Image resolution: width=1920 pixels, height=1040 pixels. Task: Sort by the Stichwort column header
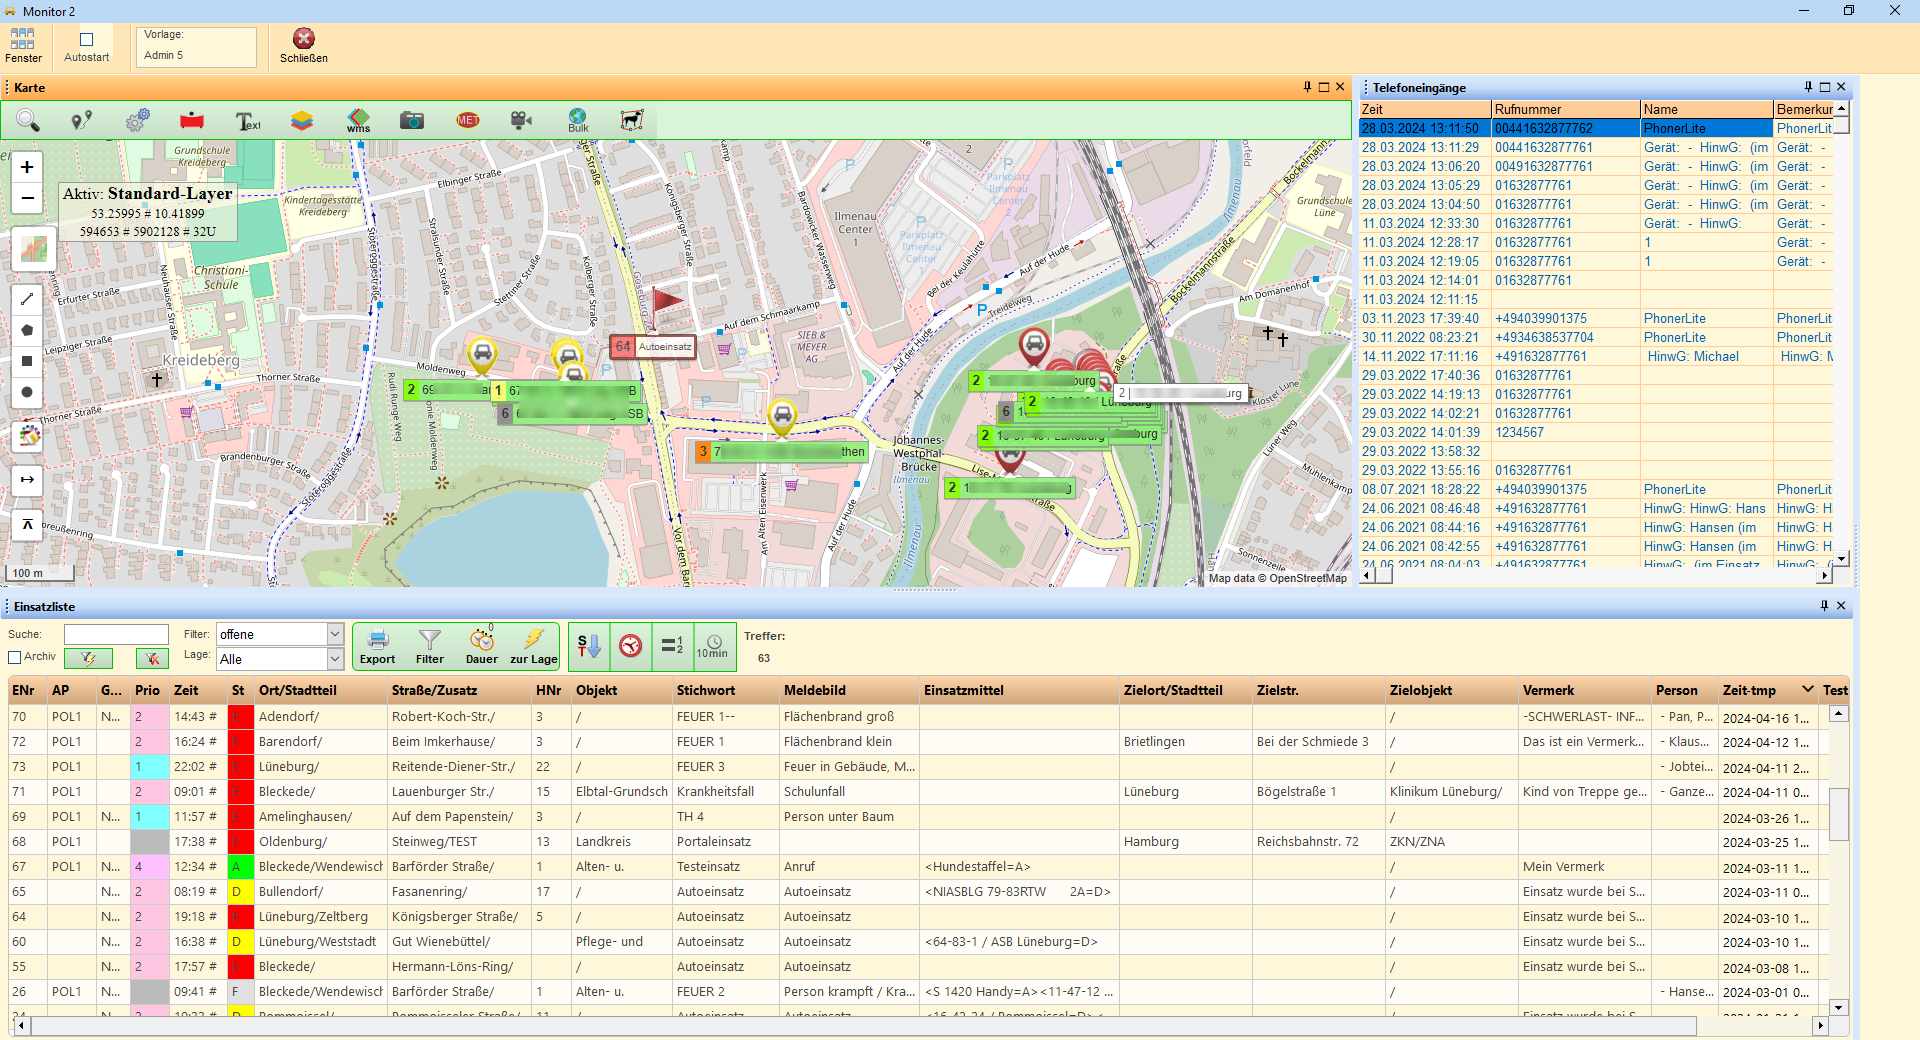coord(706,690)
